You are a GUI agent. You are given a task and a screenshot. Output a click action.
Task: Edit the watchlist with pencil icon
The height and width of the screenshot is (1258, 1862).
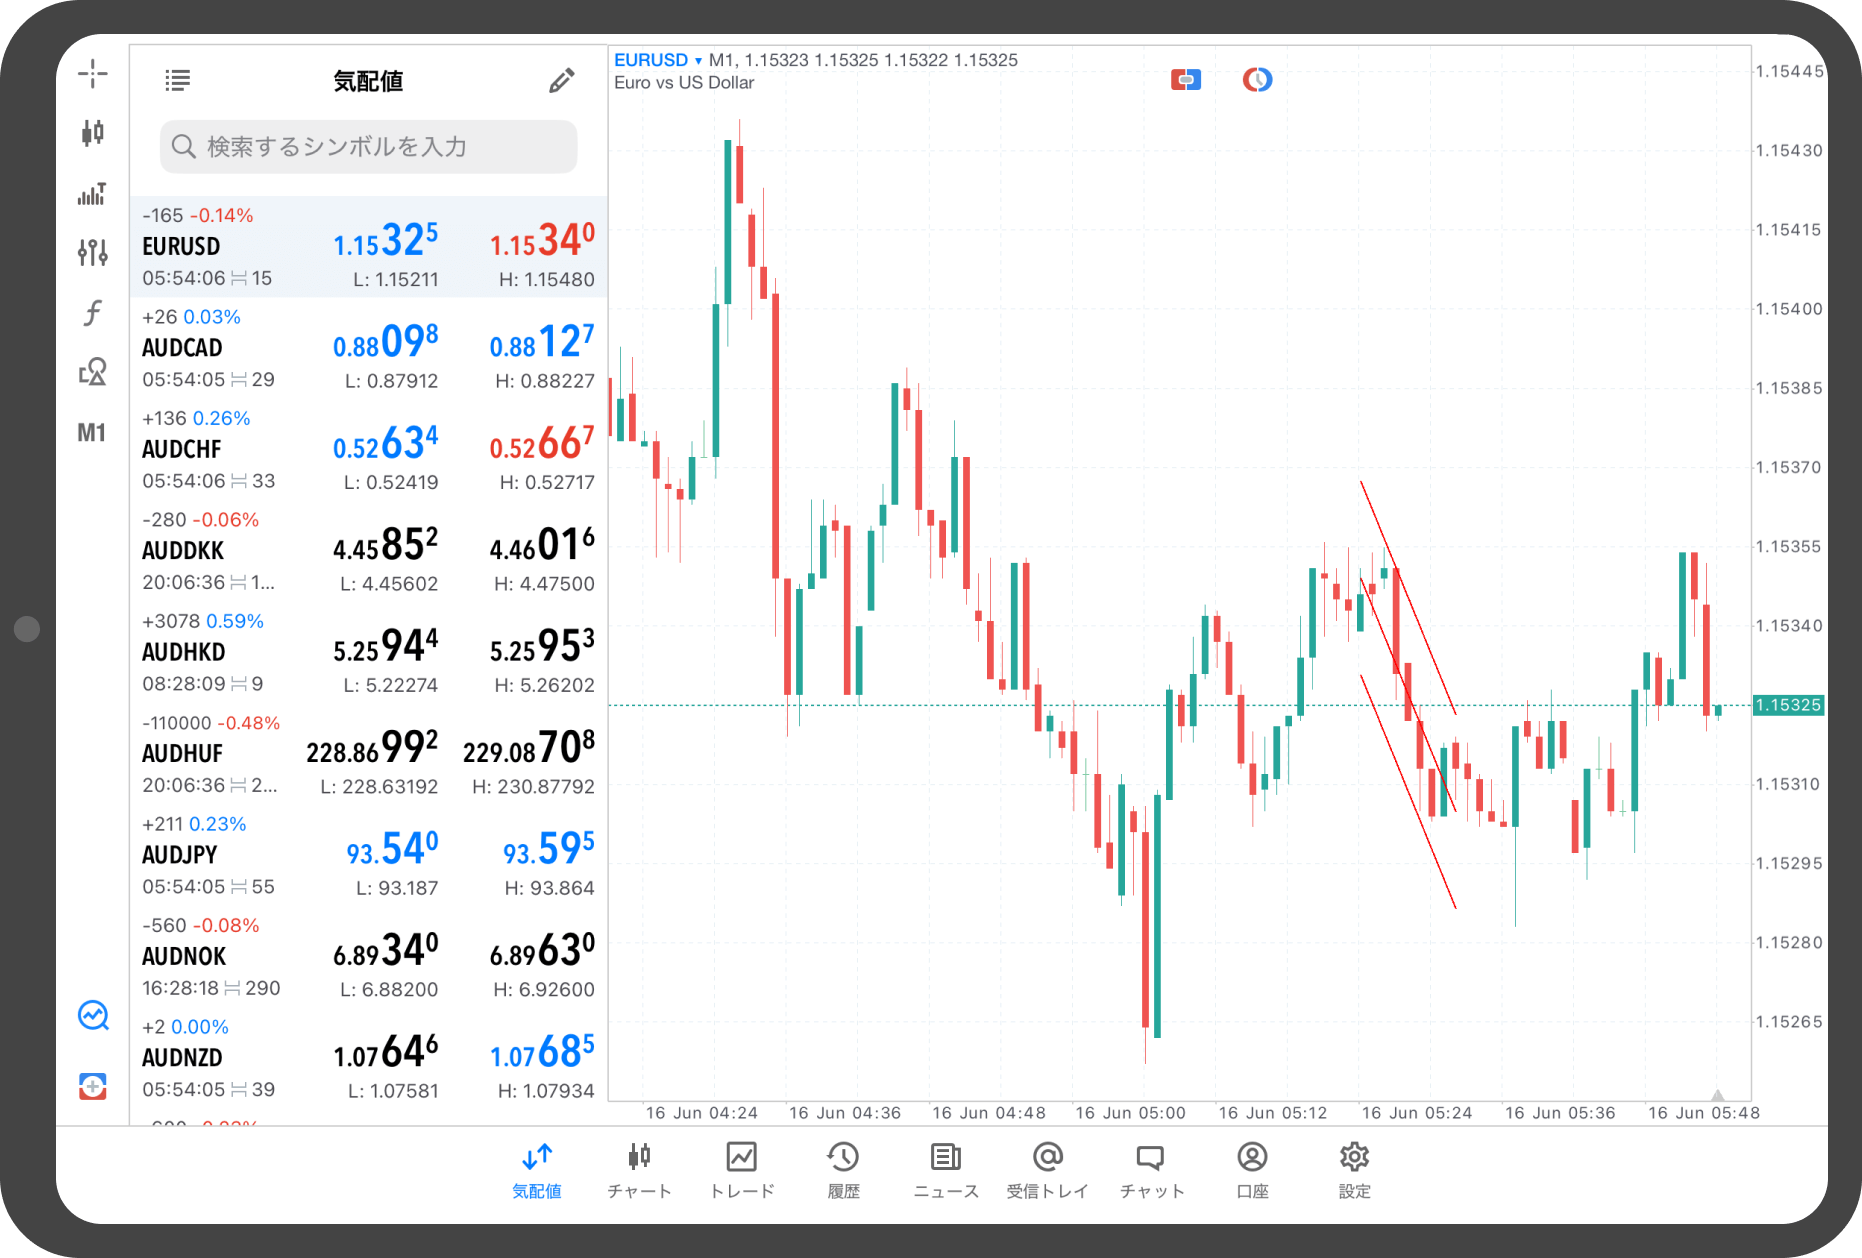[562, 80]
